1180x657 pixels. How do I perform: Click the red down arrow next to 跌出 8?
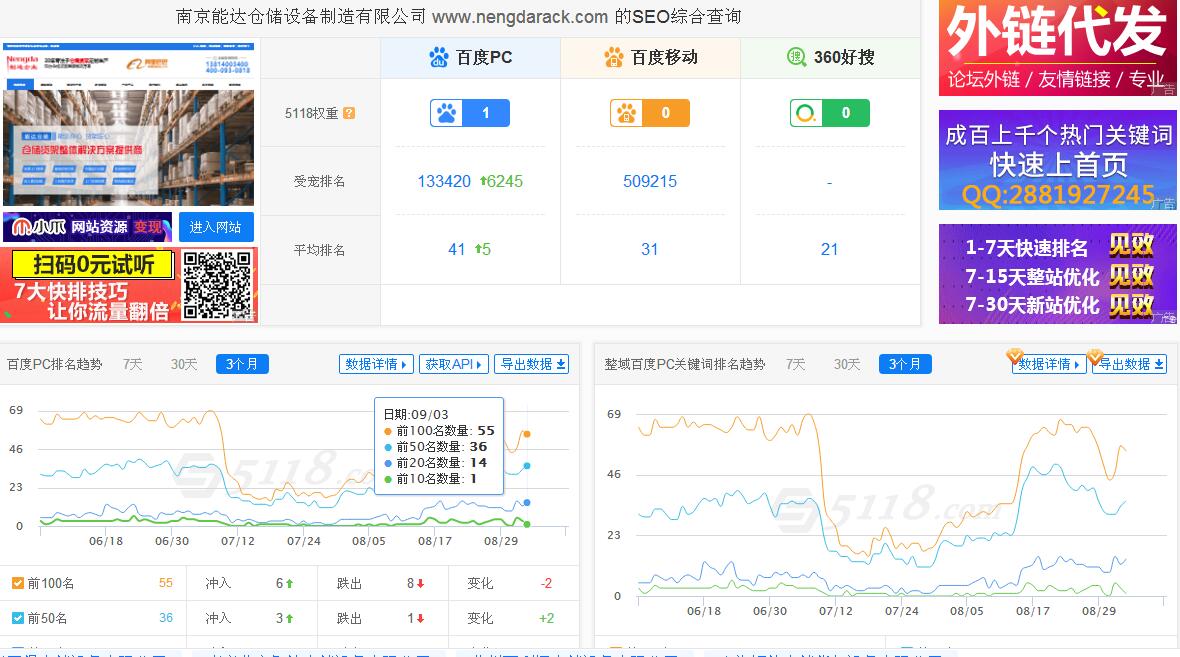click(421, 583)
